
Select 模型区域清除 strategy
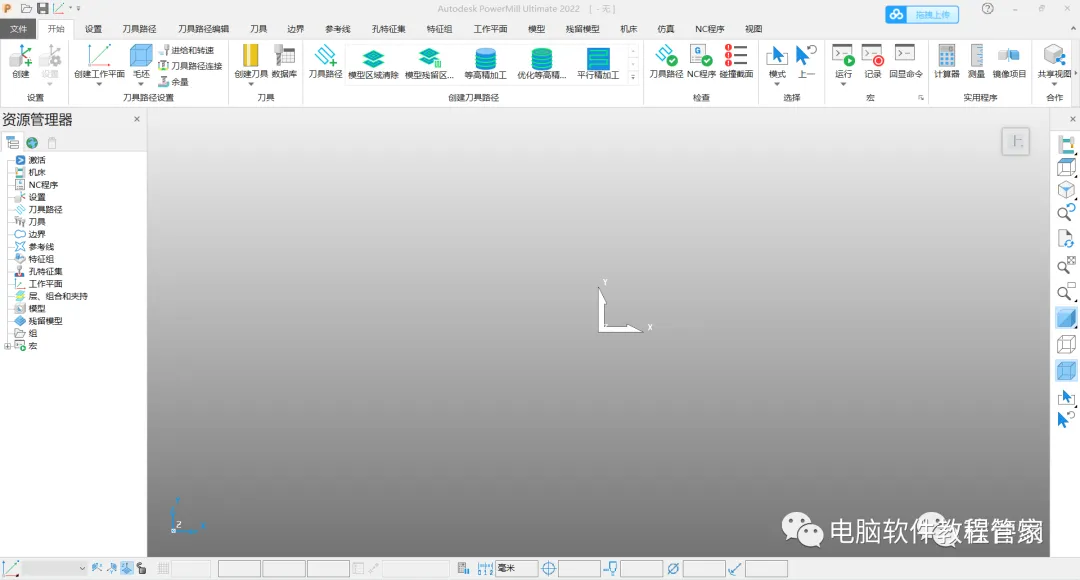373,63
